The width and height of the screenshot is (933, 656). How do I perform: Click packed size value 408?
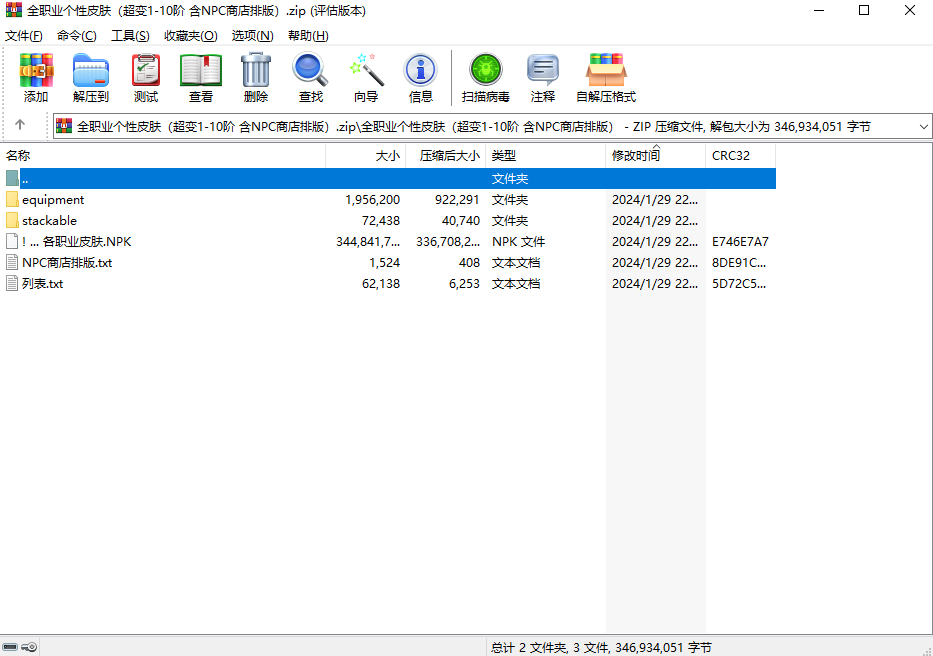[469, 263]
